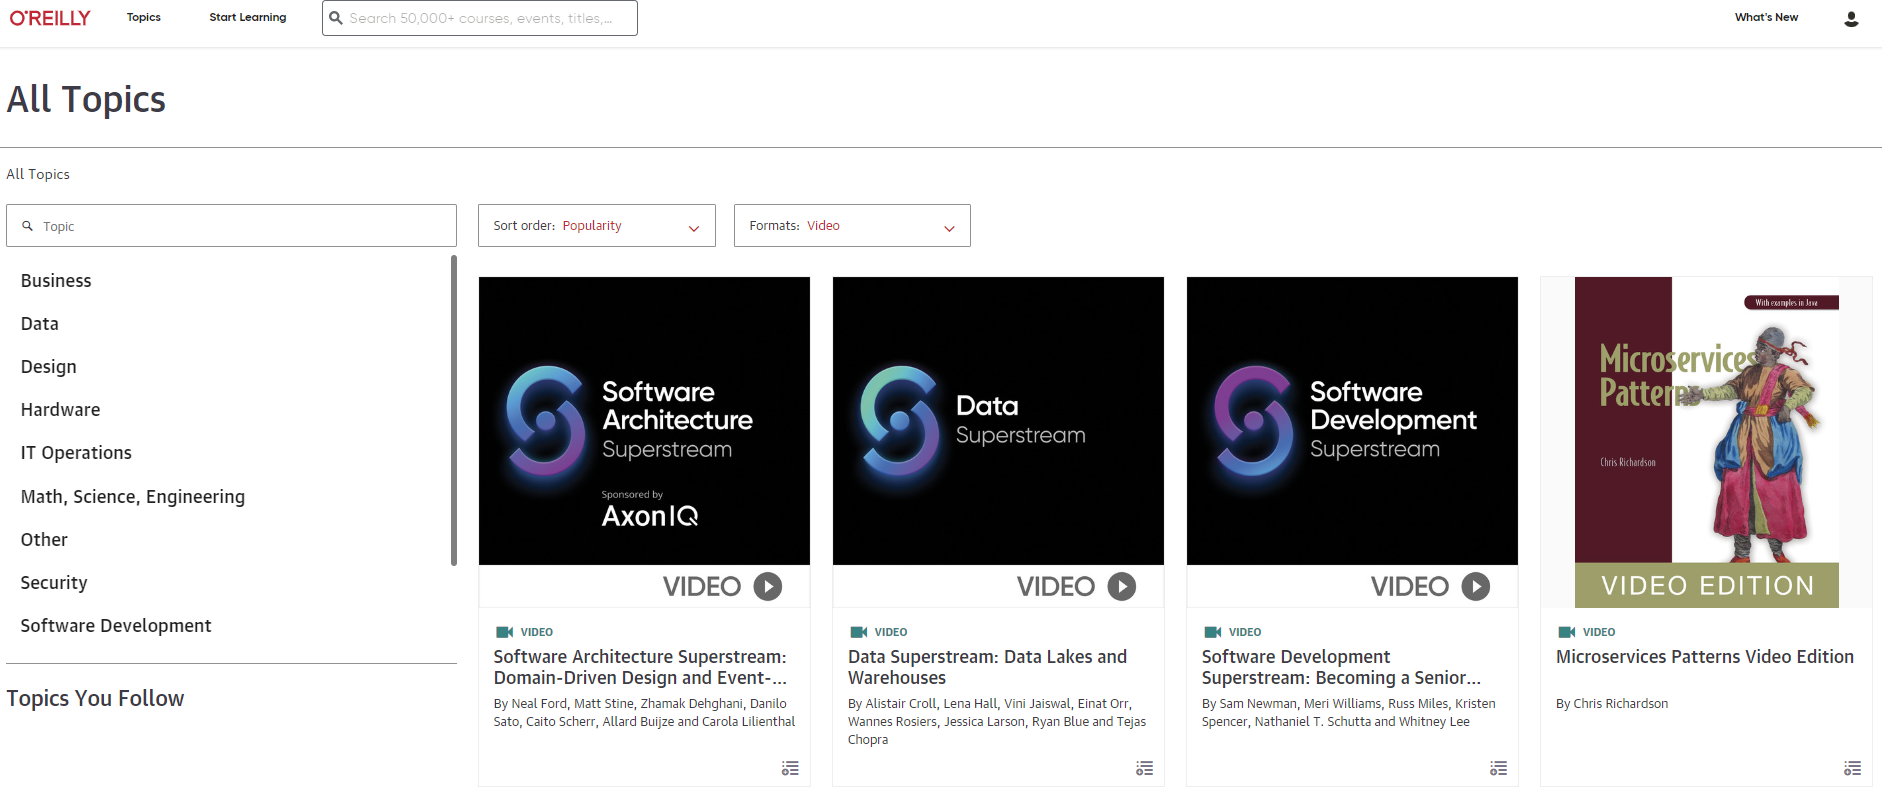Open the Sort order dropdown
1882x799 pixels.
tap(597, 226)
